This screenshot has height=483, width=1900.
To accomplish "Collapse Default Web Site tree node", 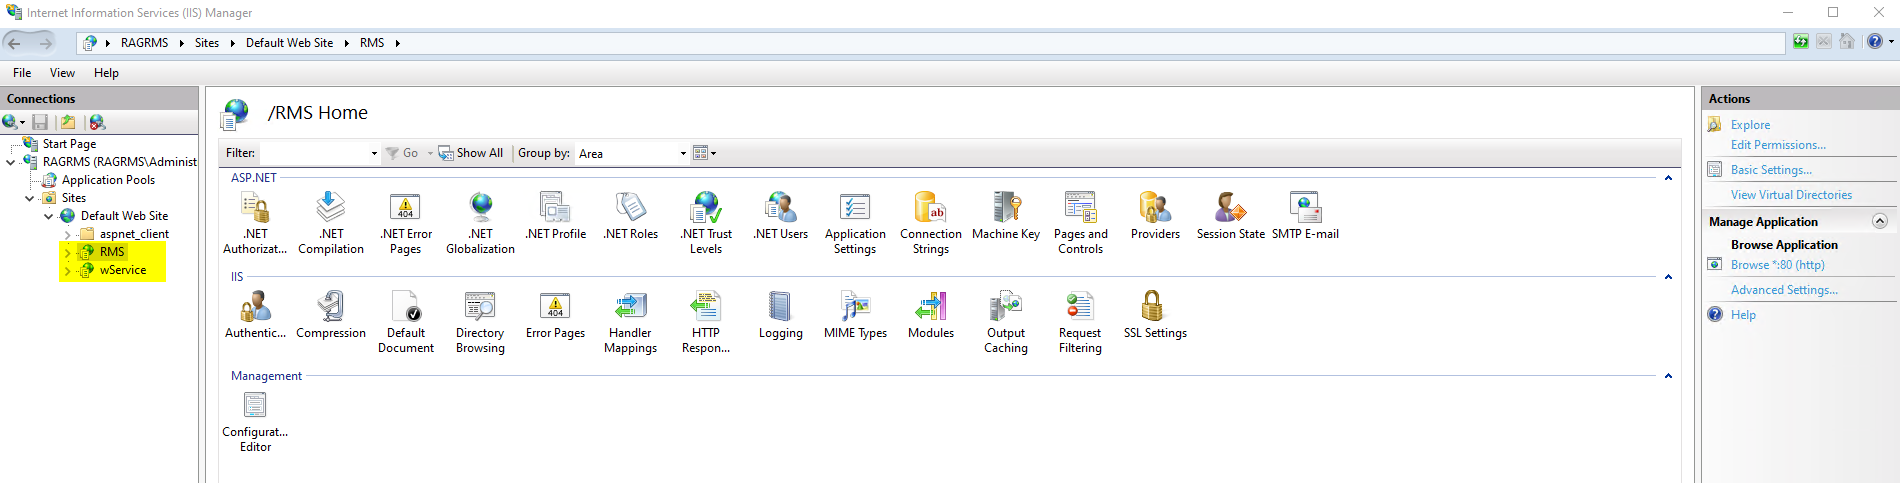I will 49,216.
